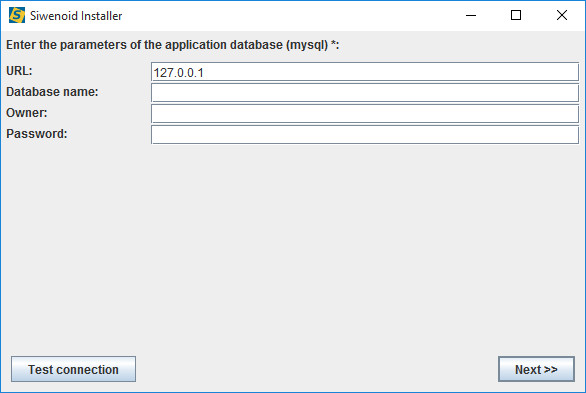This screenshot has width=586, height=393.
Task: Proceed with the Next >> button
Action: click(536, 369)
